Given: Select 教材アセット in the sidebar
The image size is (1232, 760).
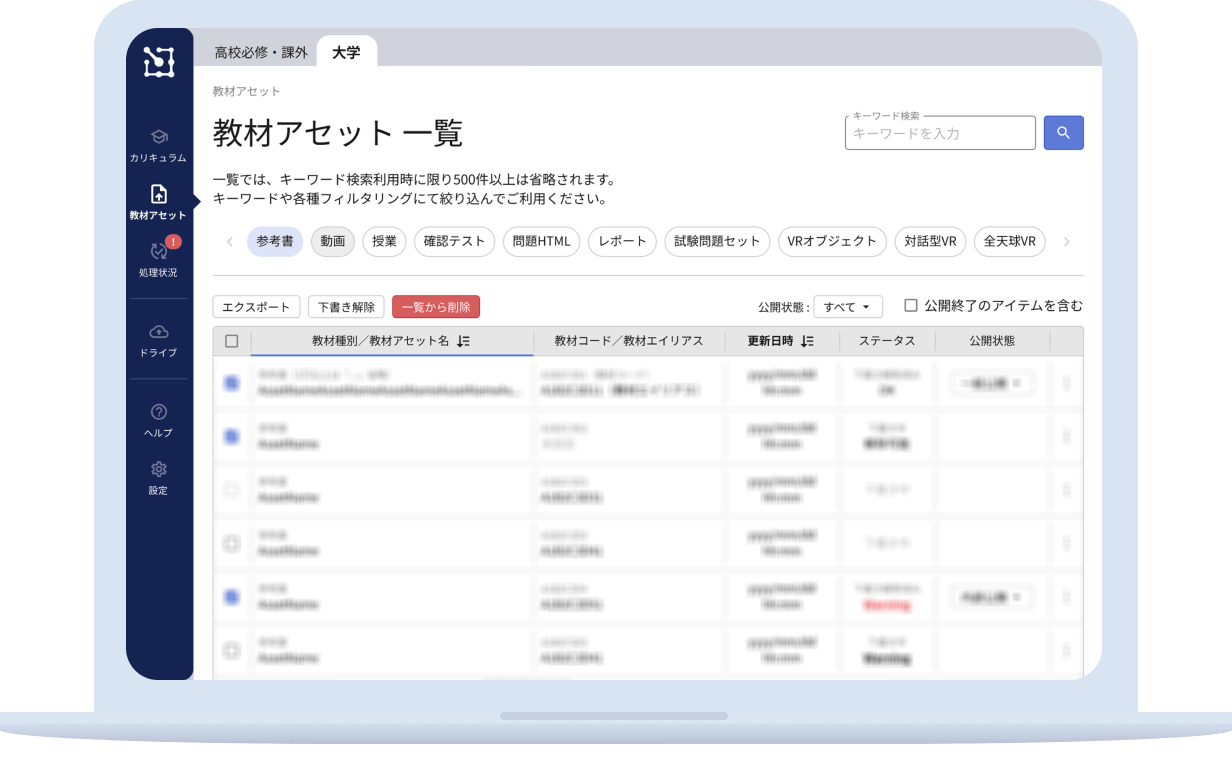Looking at the screenshot, I should pos(158,201).
